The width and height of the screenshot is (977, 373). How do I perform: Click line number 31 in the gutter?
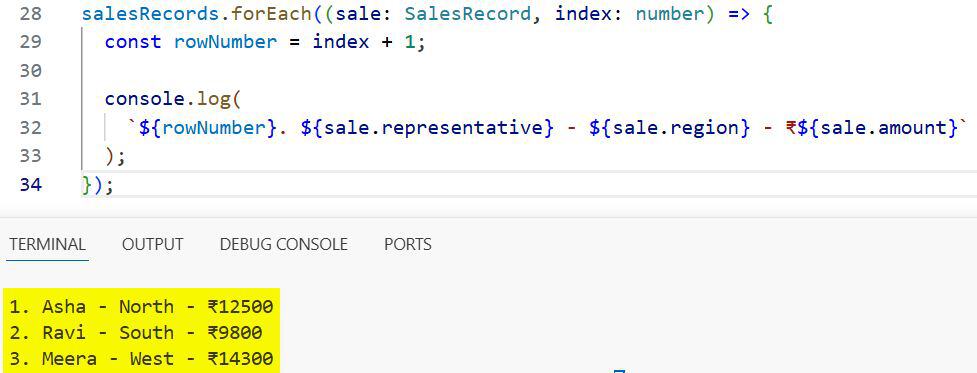click(x=31, y=99)
